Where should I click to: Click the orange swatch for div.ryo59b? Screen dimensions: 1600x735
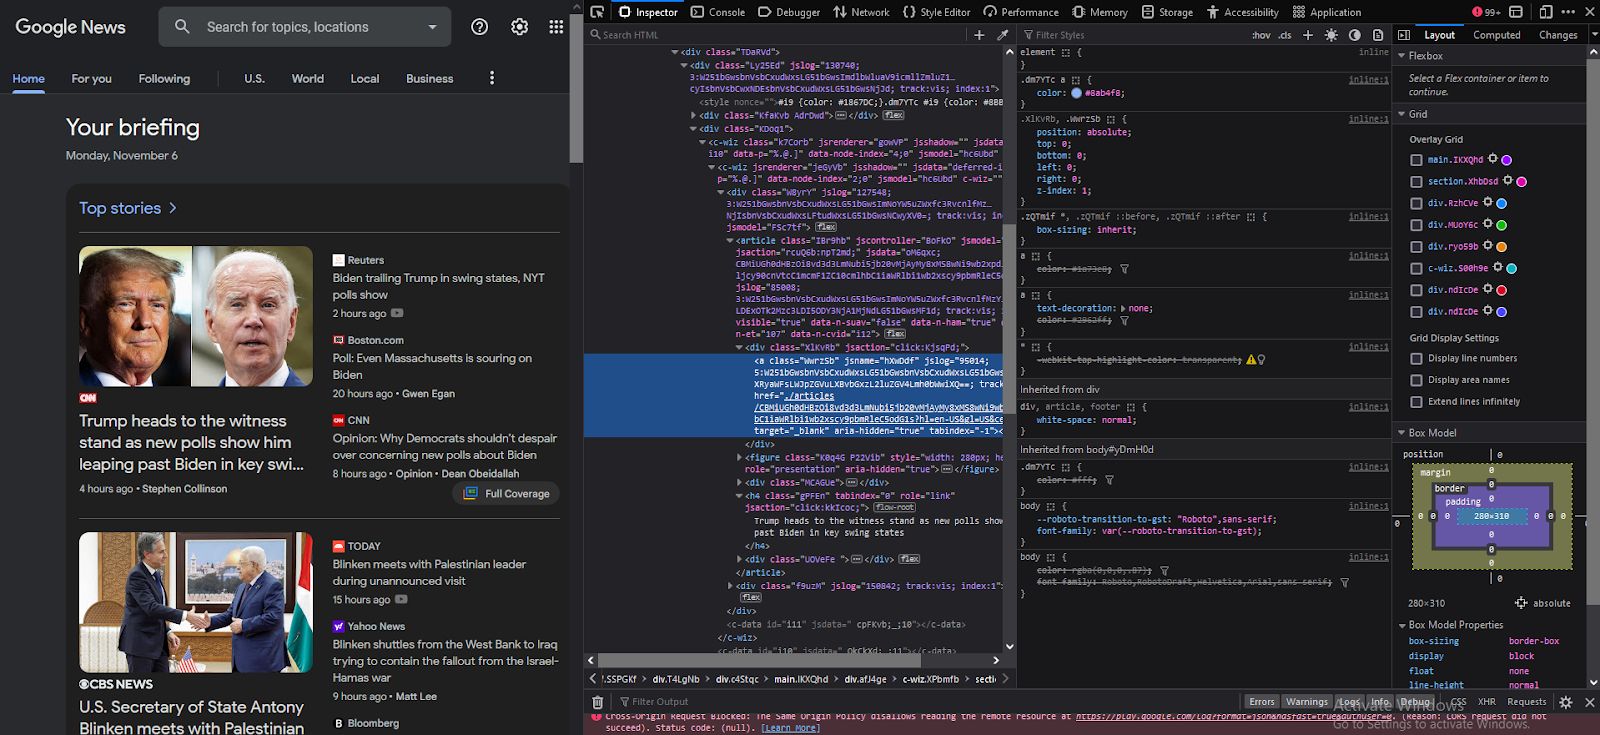pyautogui.click(x=1501, y=247)
